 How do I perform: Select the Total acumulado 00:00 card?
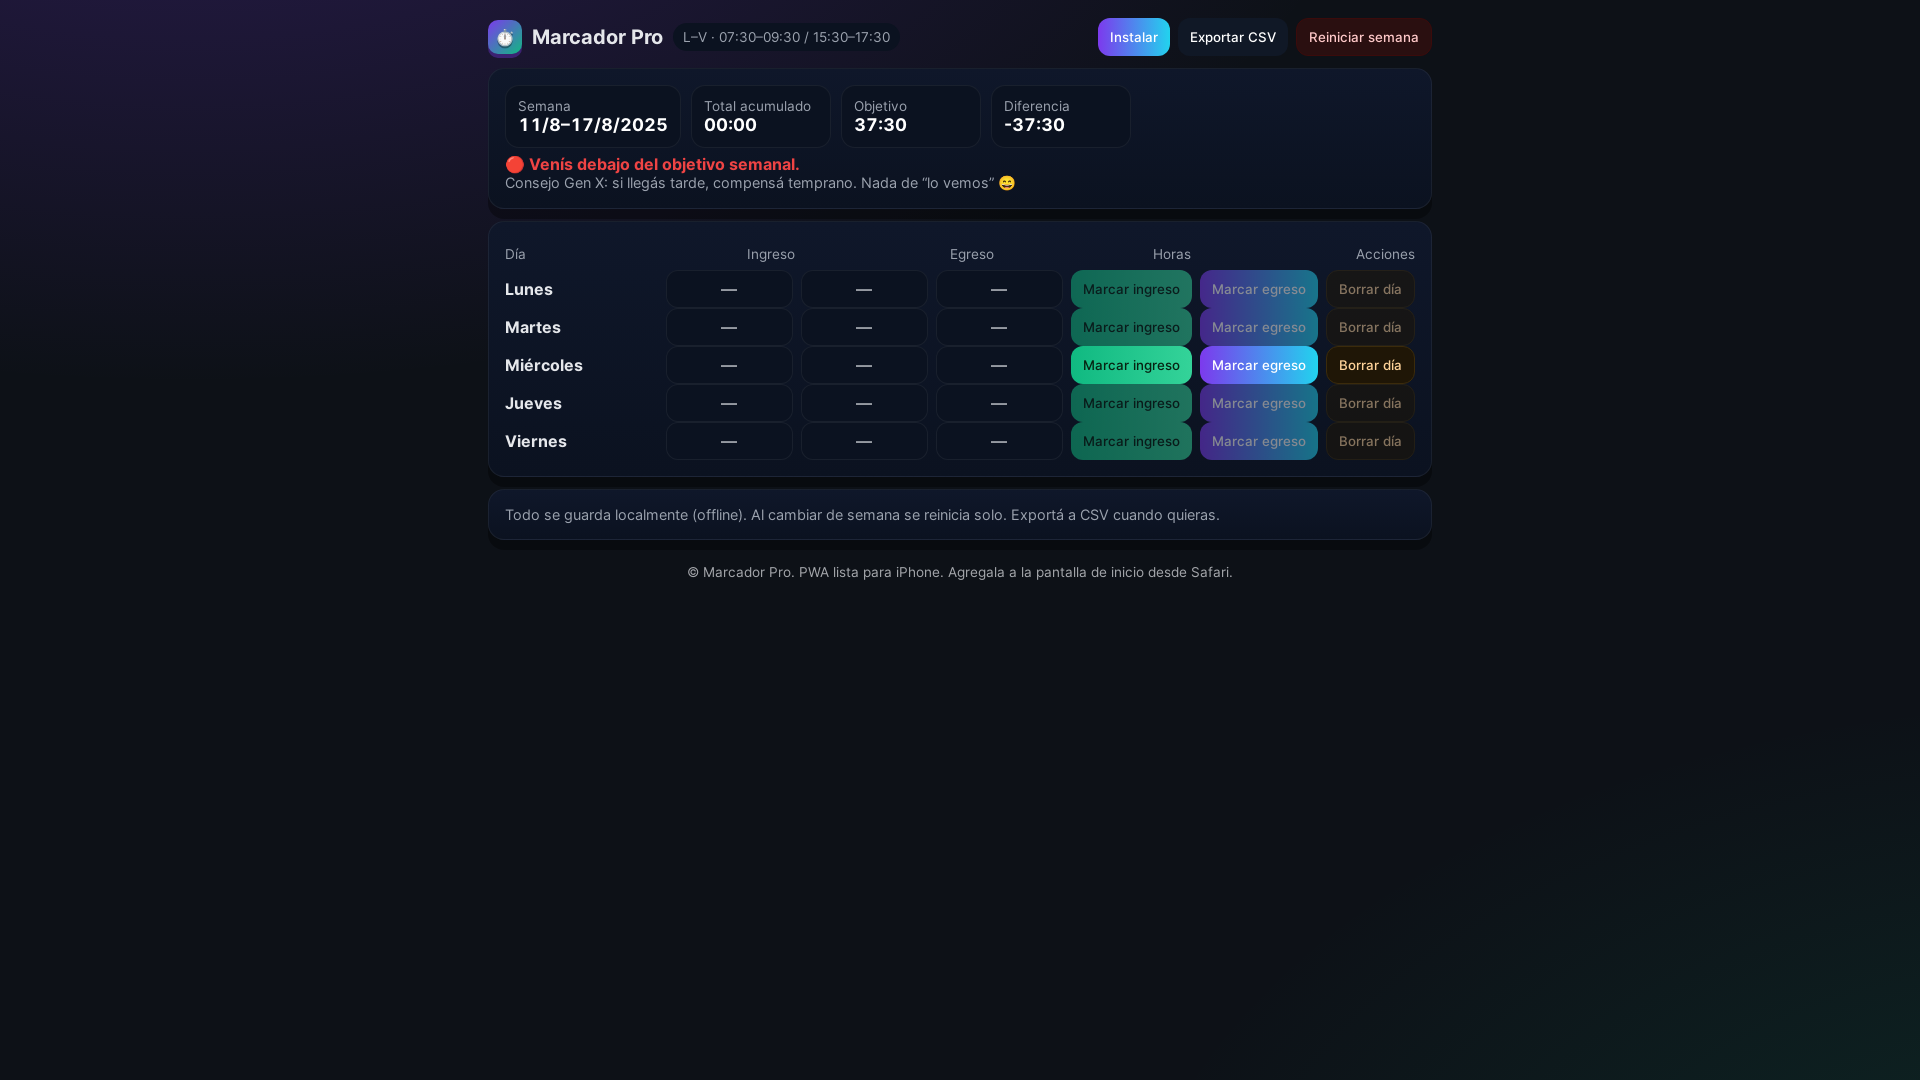tap(760, 116)
